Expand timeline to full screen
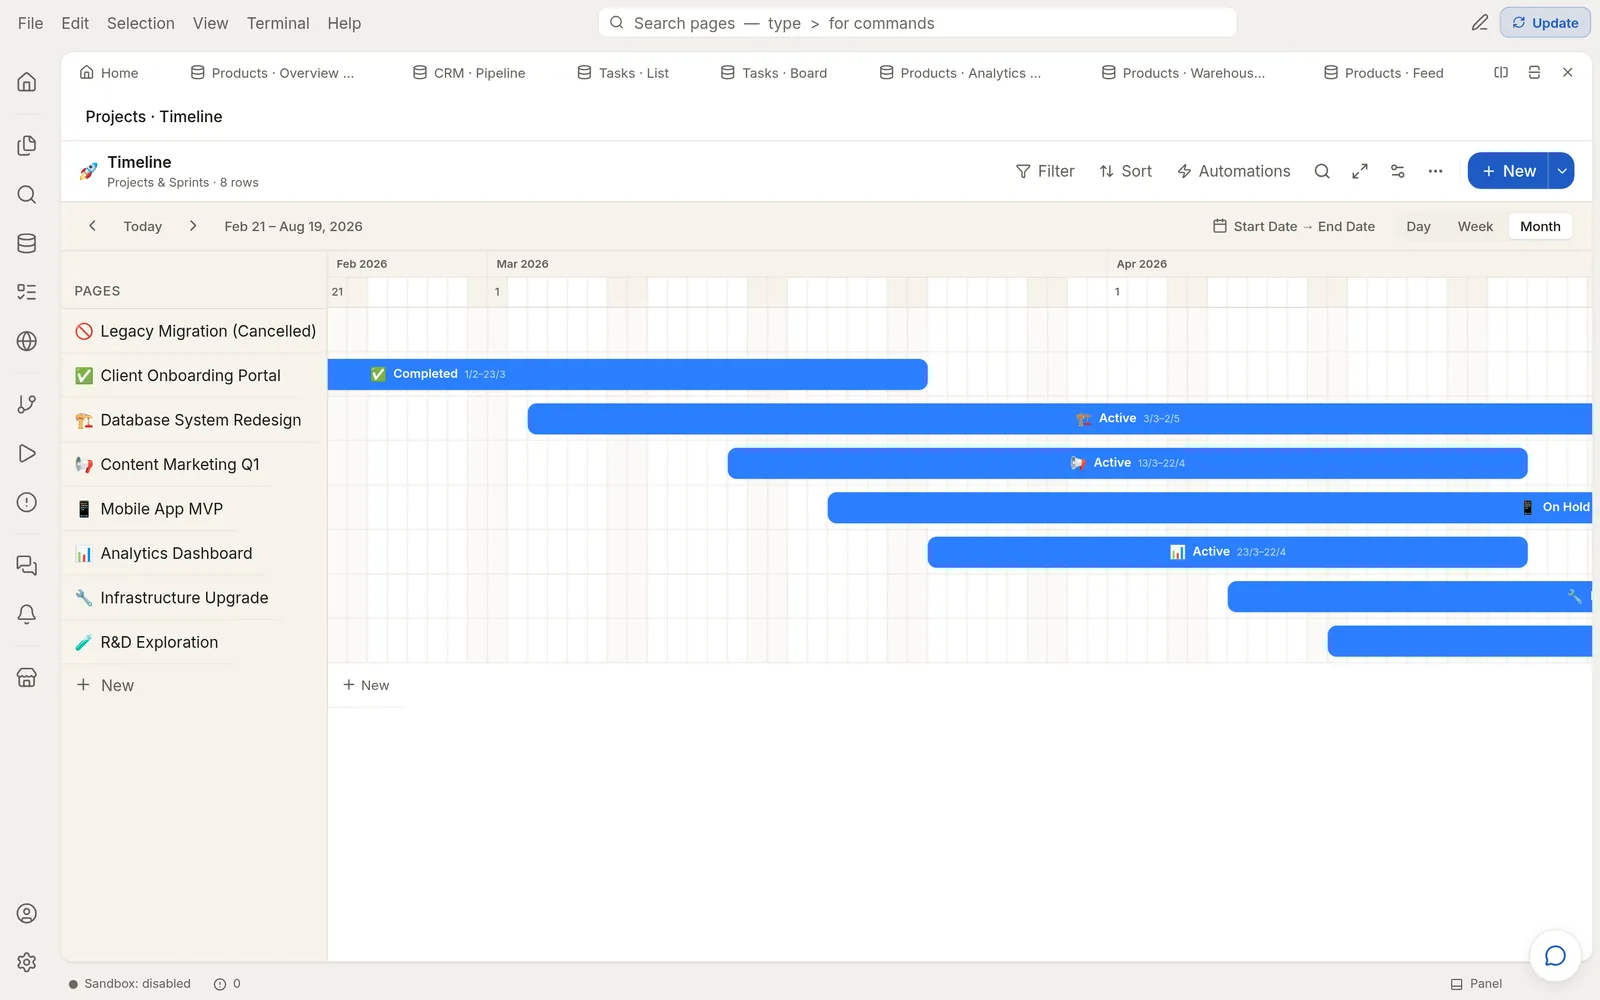This screenshot has width=1600, height=1000. 1360,171
